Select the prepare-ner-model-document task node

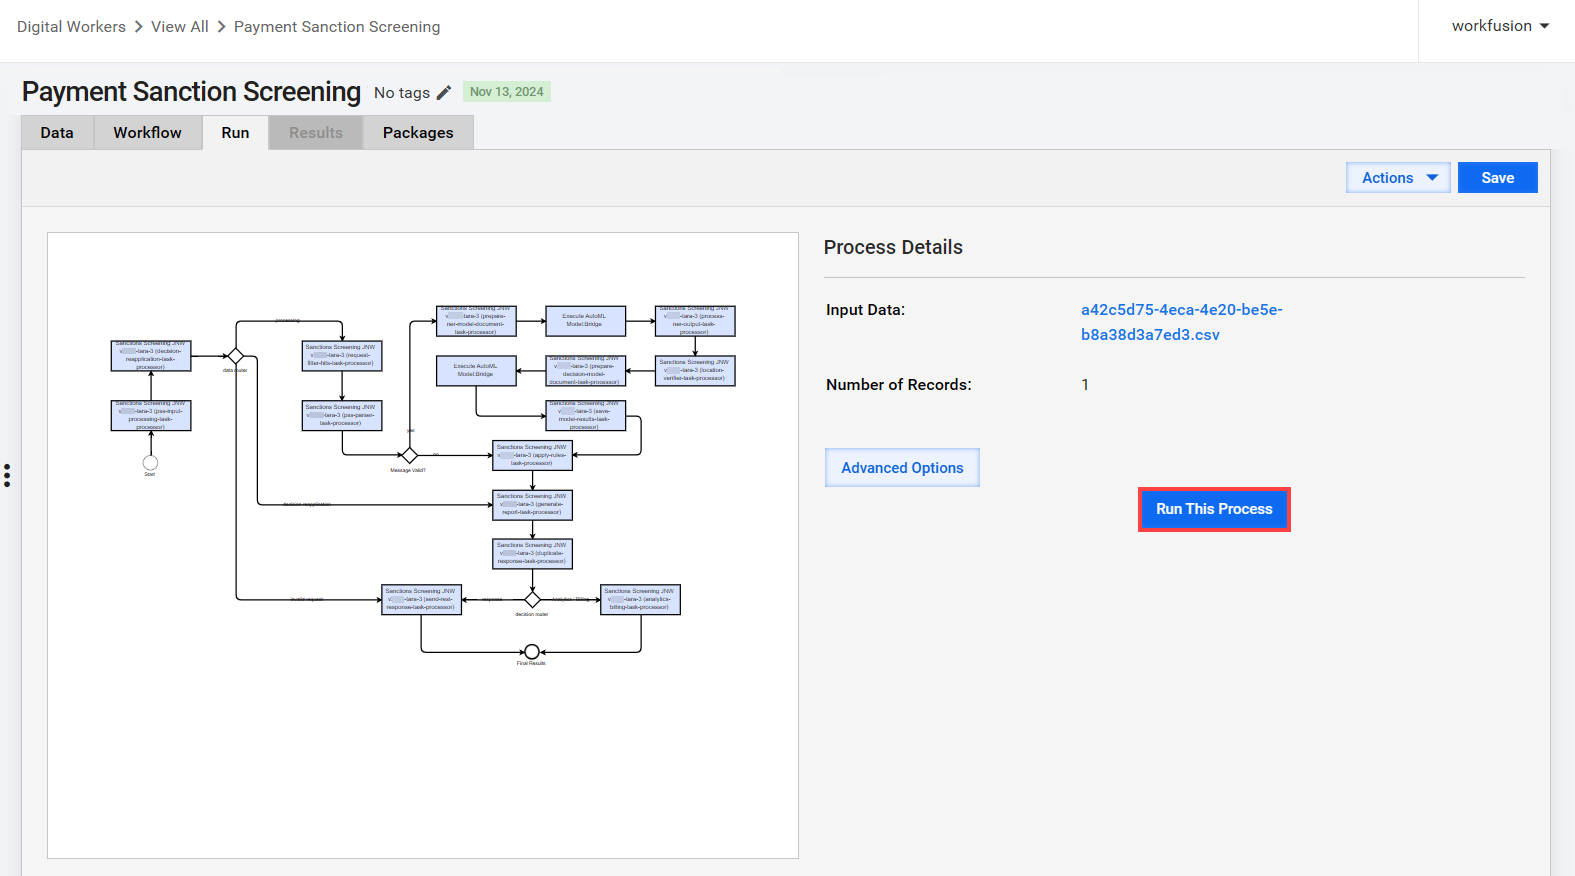coord(476,321)
